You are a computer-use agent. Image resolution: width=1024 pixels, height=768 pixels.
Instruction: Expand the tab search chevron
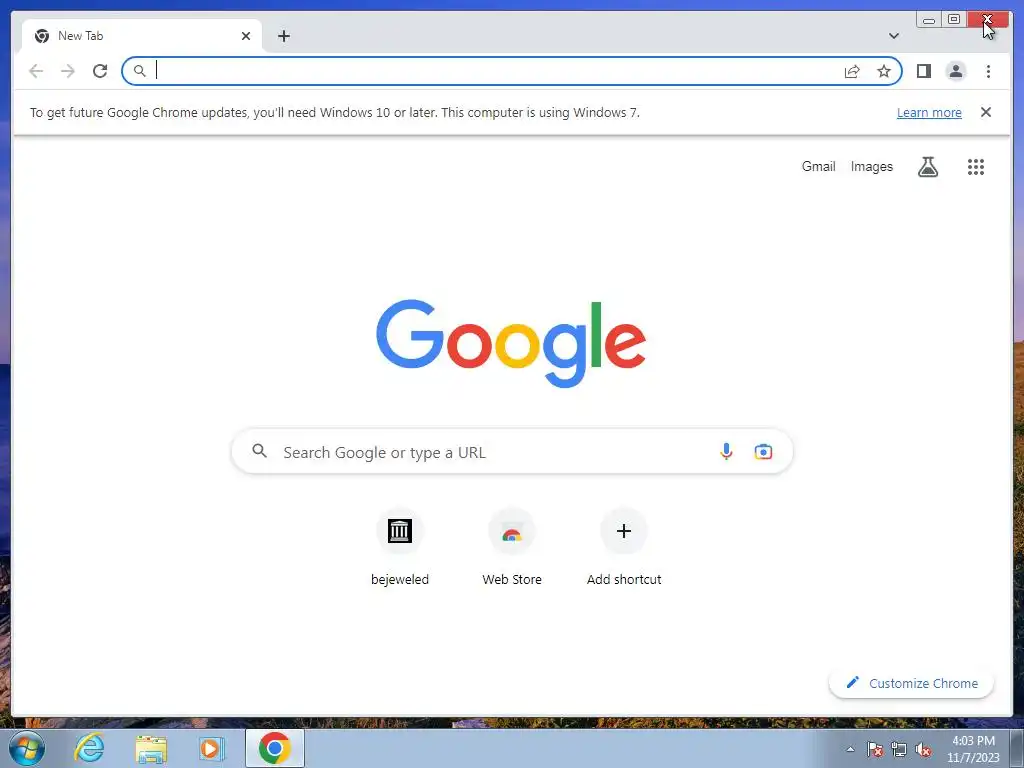893,36
